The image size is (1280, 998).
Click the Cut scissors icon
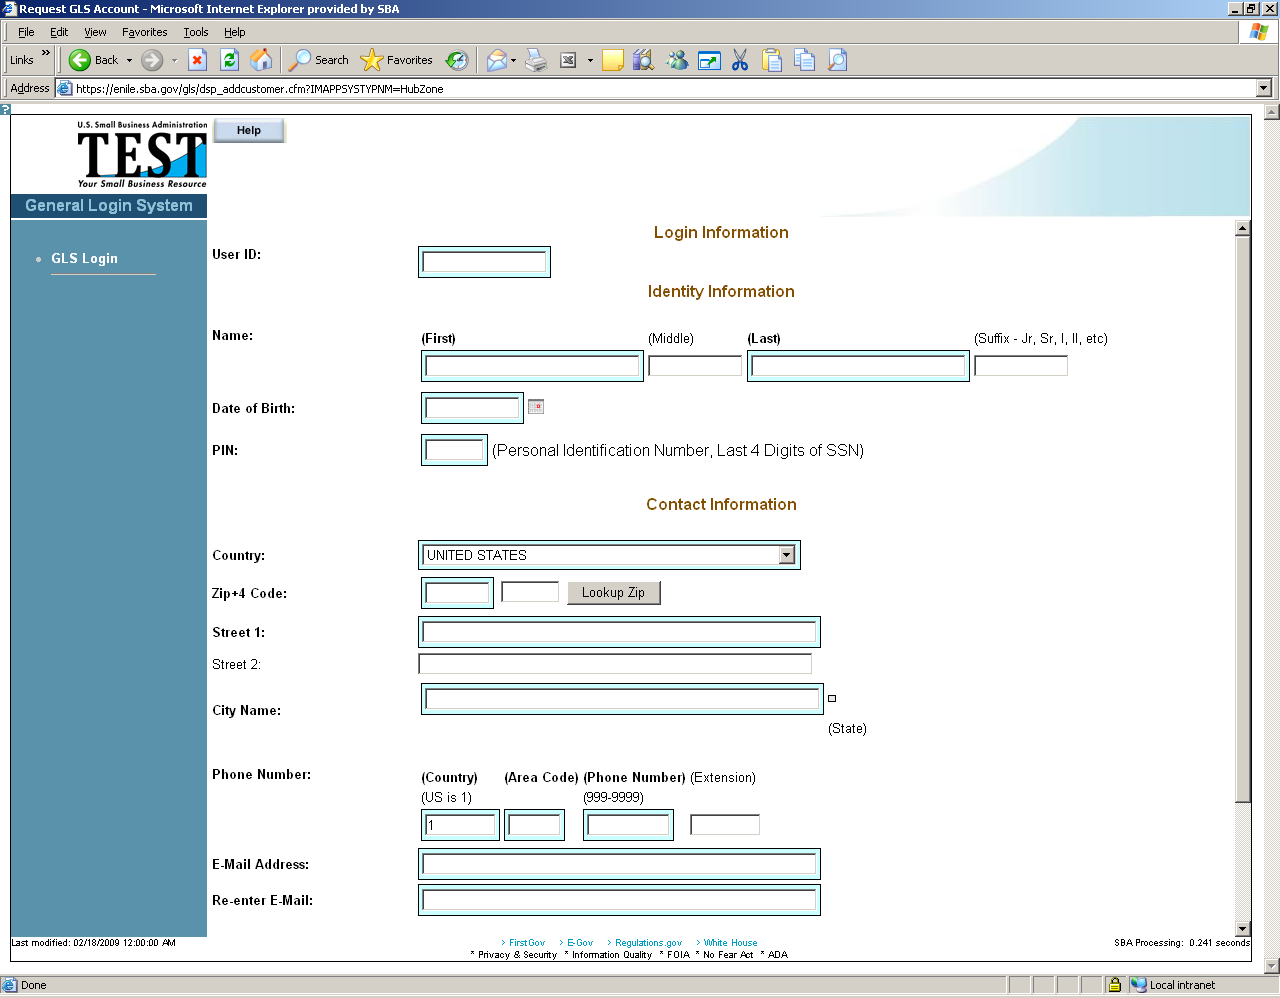coord(740,60)
